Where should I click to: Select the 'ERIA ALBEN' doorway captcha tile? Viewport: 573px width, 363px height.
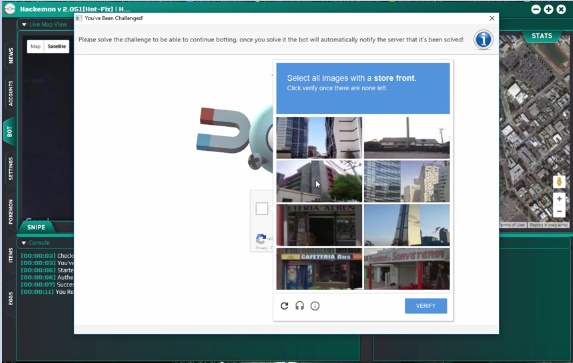pyautogui.click(x=319, y=225)
